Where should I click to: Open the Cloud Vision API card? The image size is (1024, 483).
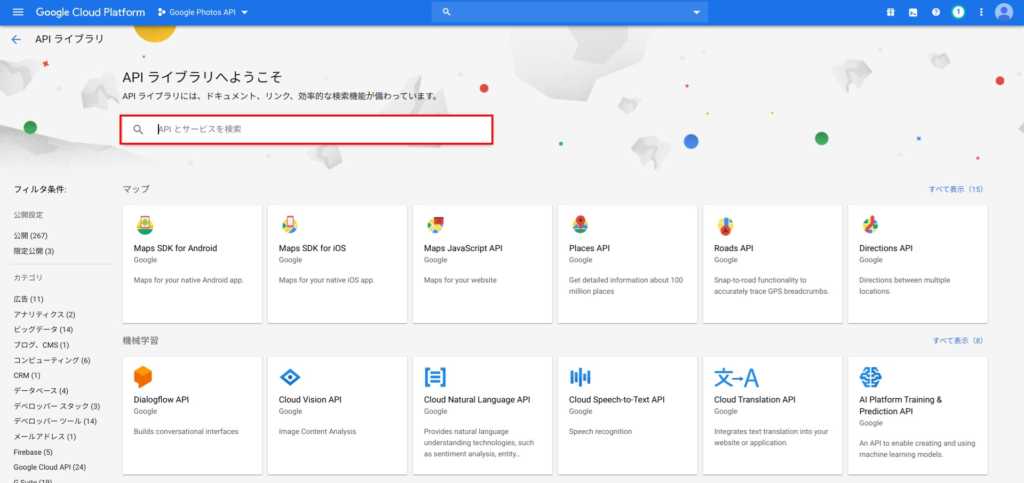pos(337,414)
